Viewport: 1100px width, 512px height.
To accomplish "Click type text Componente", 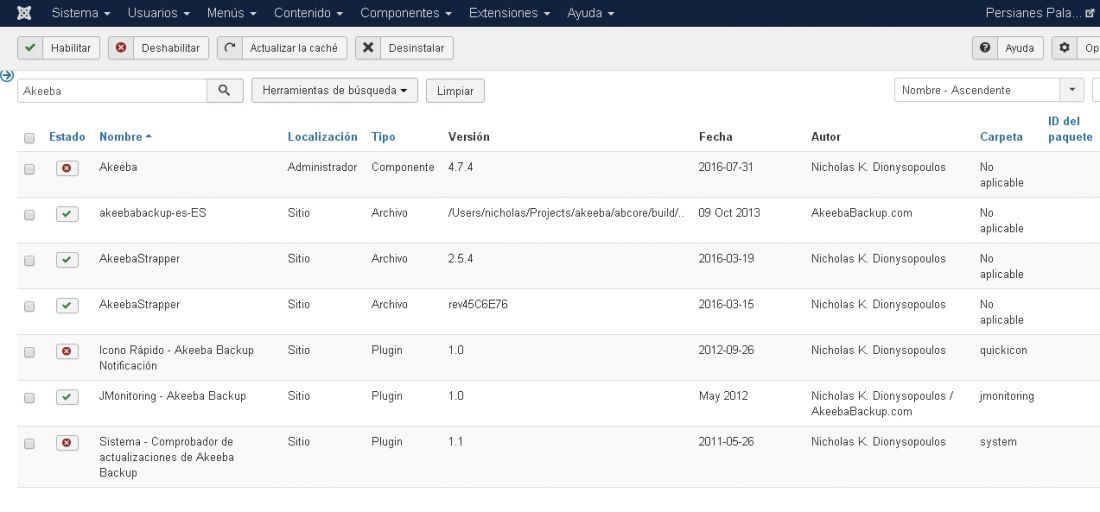I will pos(403,167).
